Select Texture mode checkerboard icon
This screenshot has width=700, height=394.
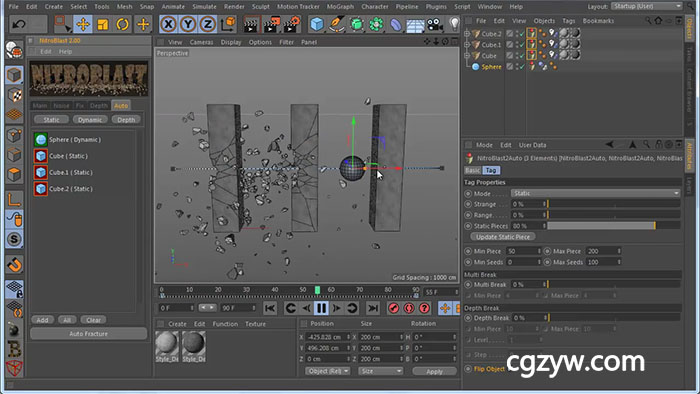(14, 95)
